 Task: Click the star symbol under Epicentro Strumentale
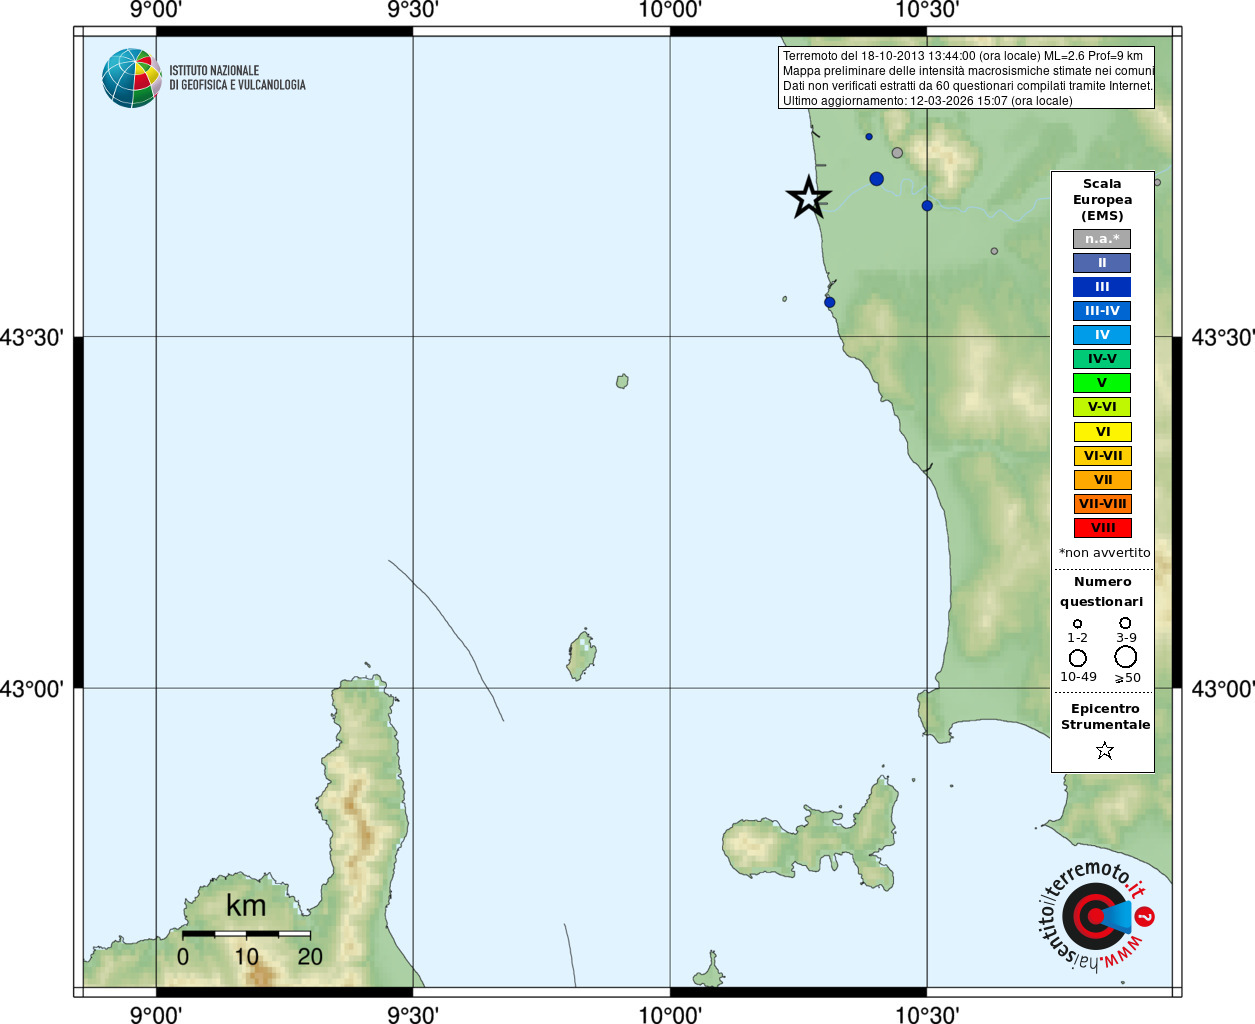(x=1104, y=750)
